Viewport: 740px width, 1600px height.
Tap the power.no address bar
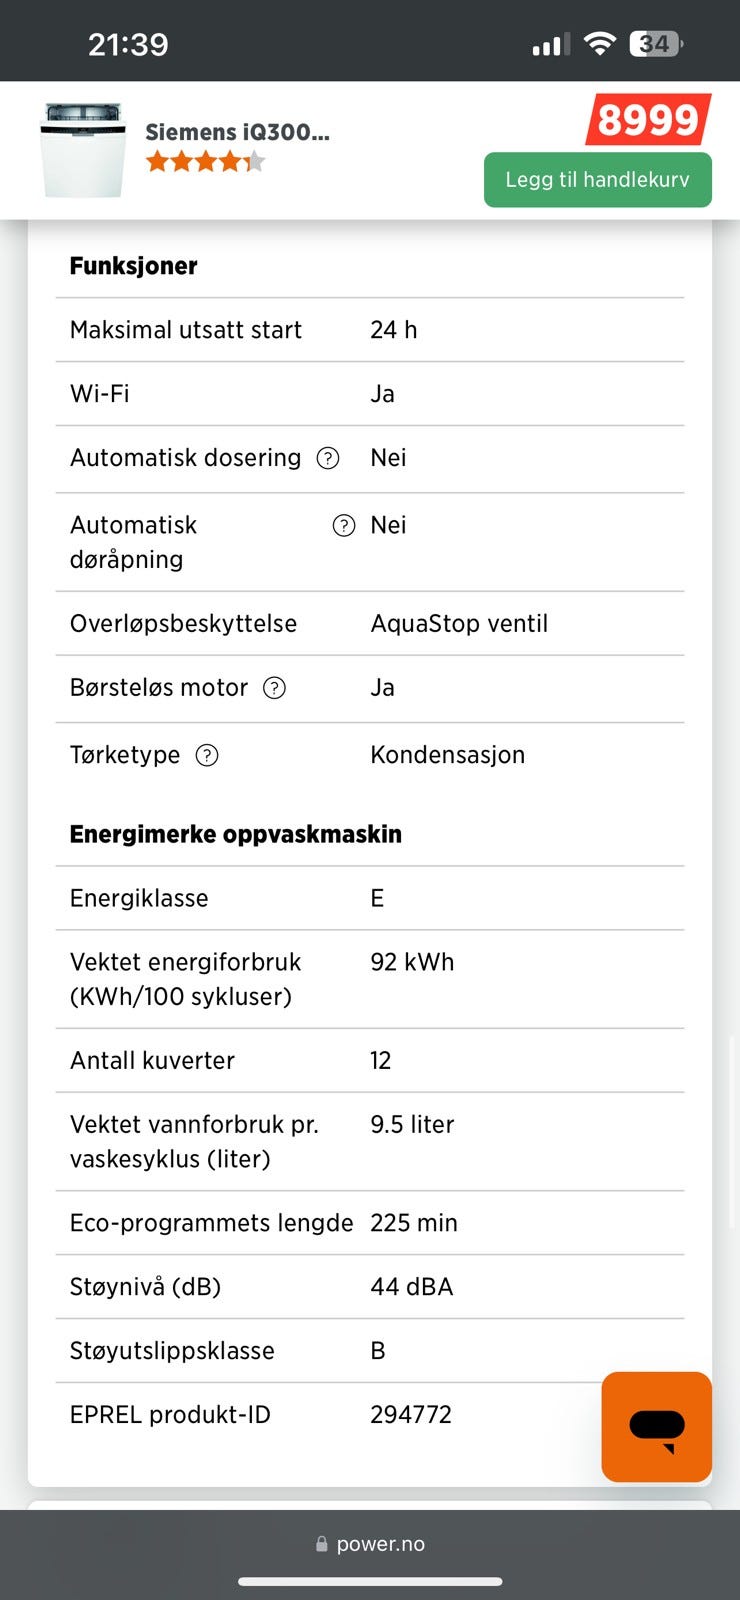[x=370, y=1544]
